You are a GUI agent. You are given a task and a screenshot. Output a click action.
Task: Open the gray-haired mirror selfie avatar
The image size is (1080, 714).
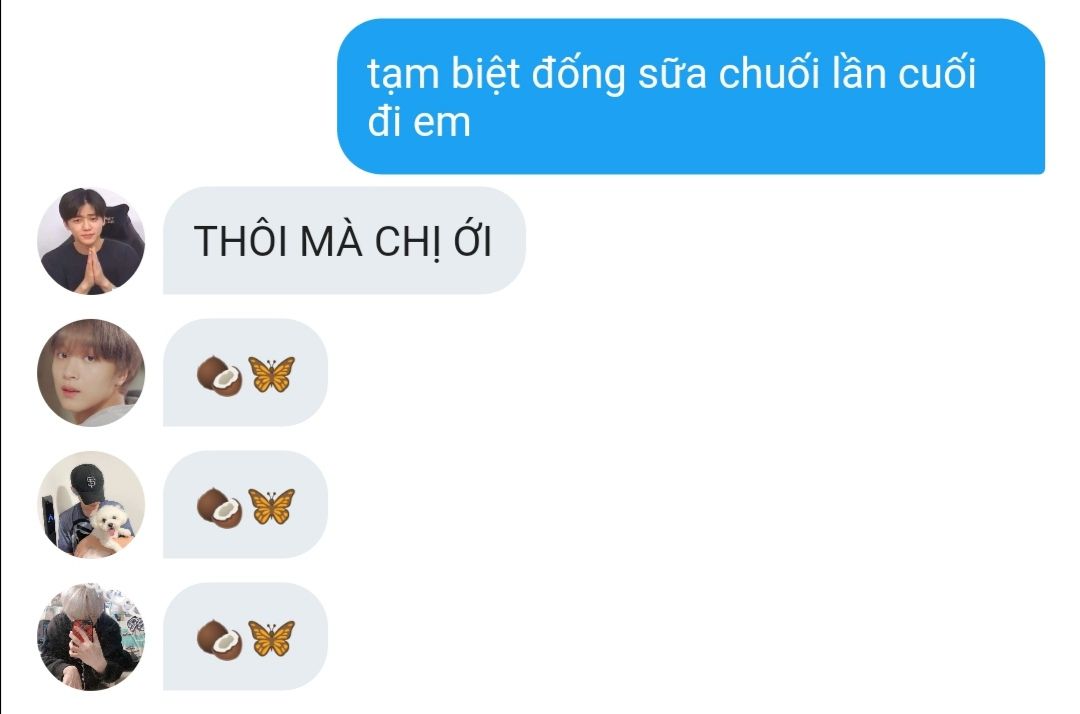91,637
